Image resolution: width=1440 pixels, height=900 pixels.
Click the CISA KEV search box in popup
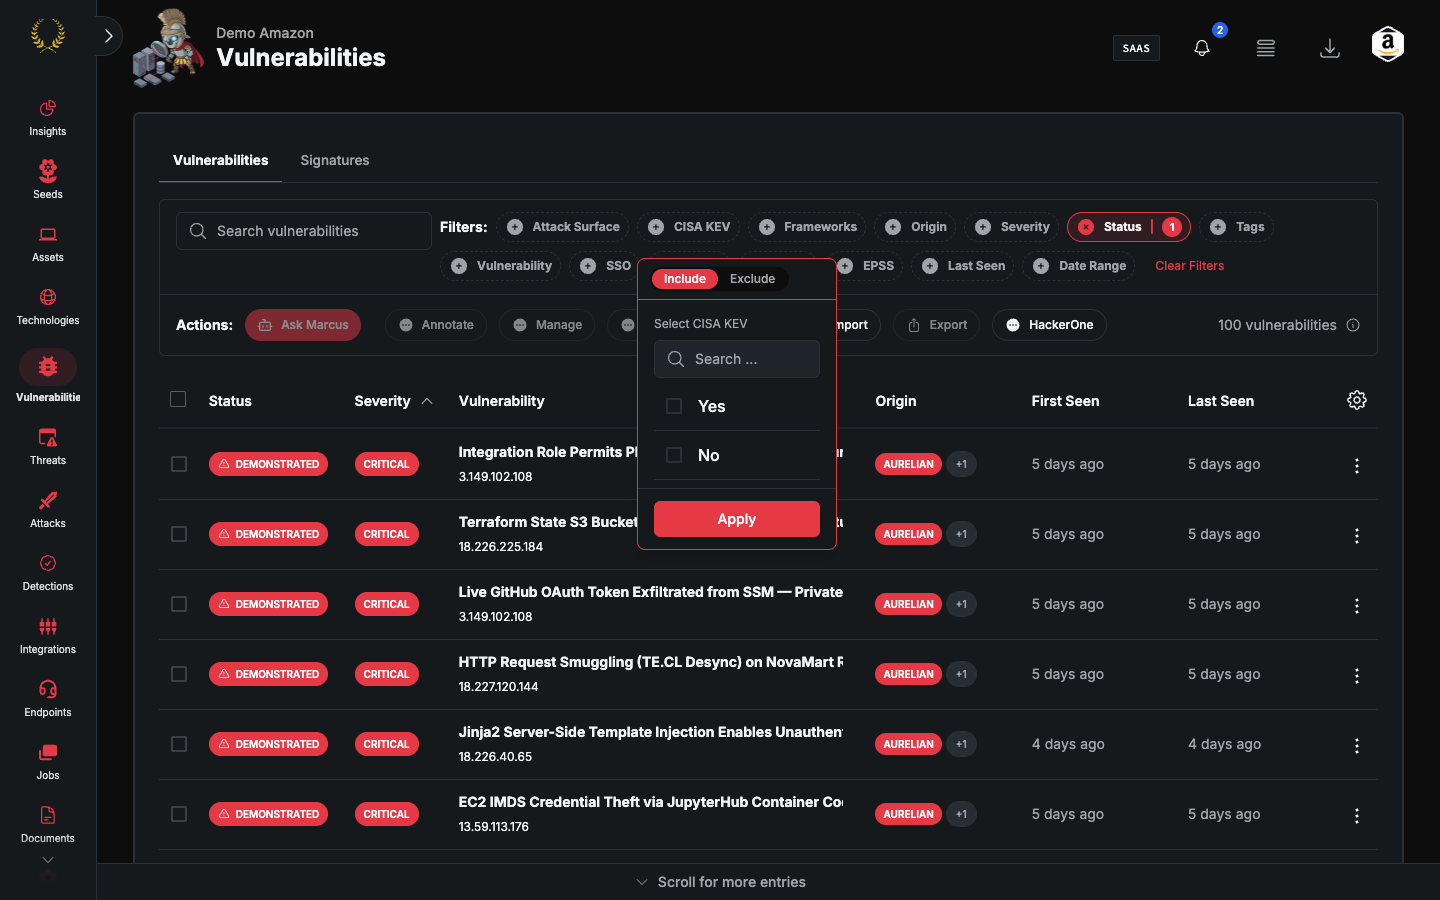[x=737, y=359]
